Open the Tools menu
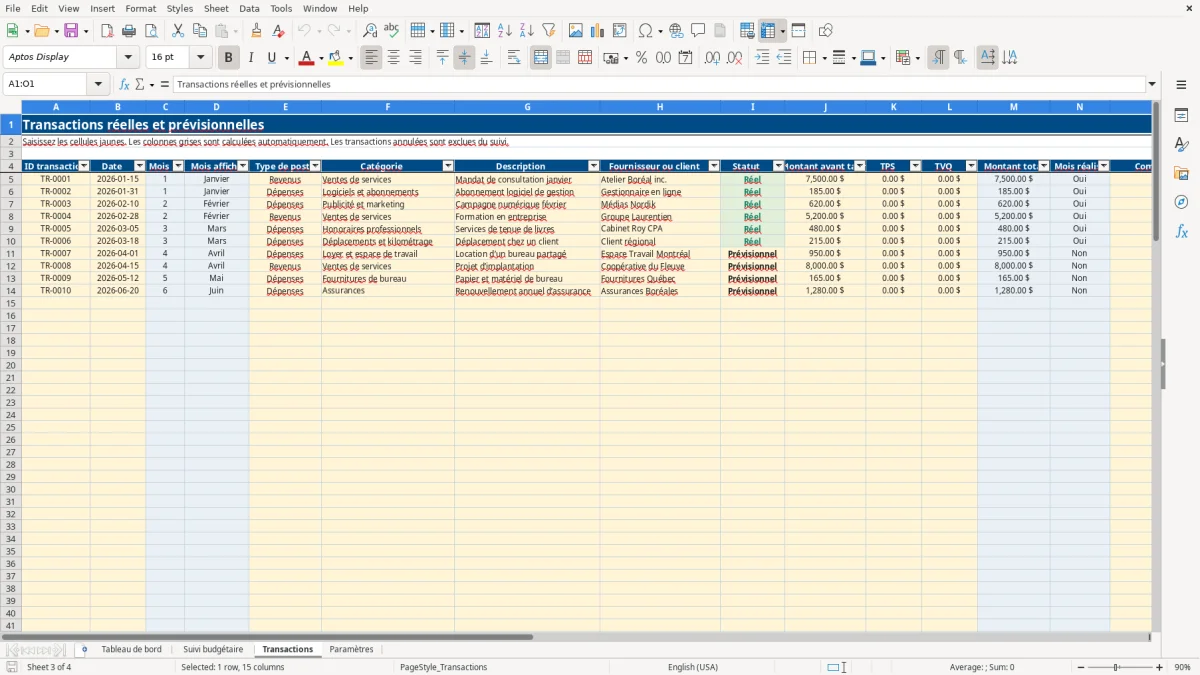Viewport: 1200px width, 675px height. [281, 8]
